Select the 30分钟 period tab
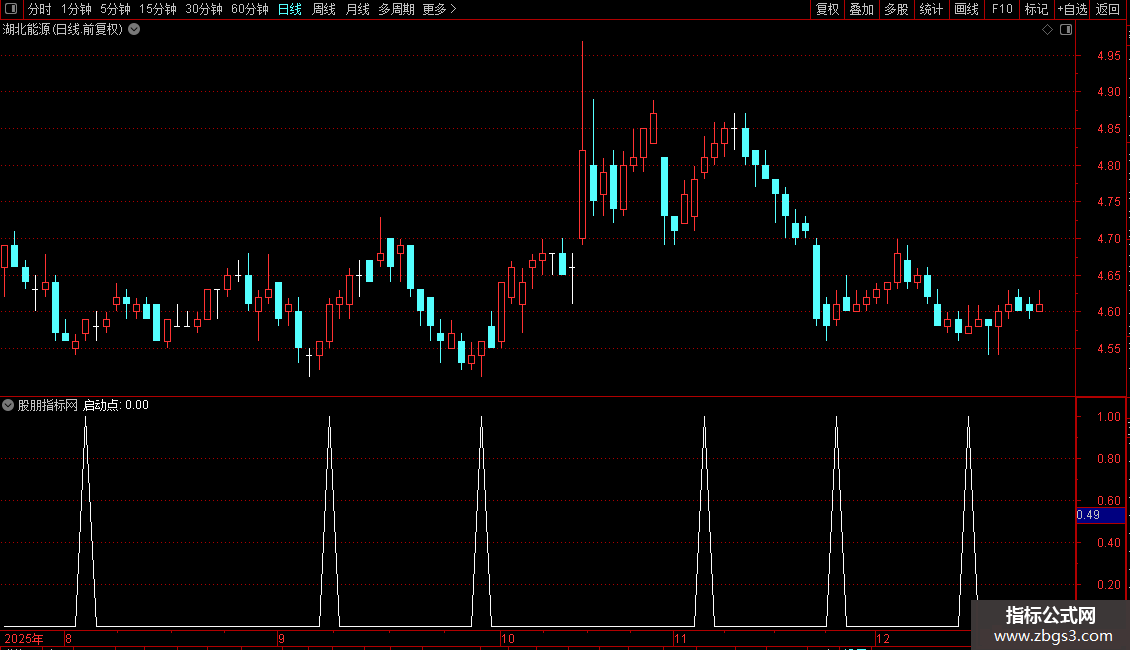1130x650 pixels. (x=204, y=9)
